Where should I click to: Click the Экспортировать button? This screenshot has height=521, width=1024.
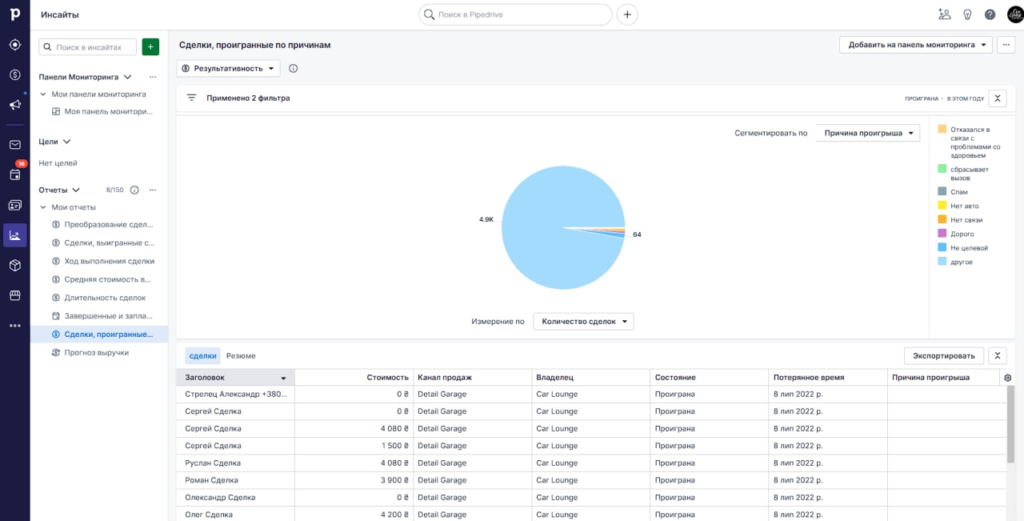944,356
